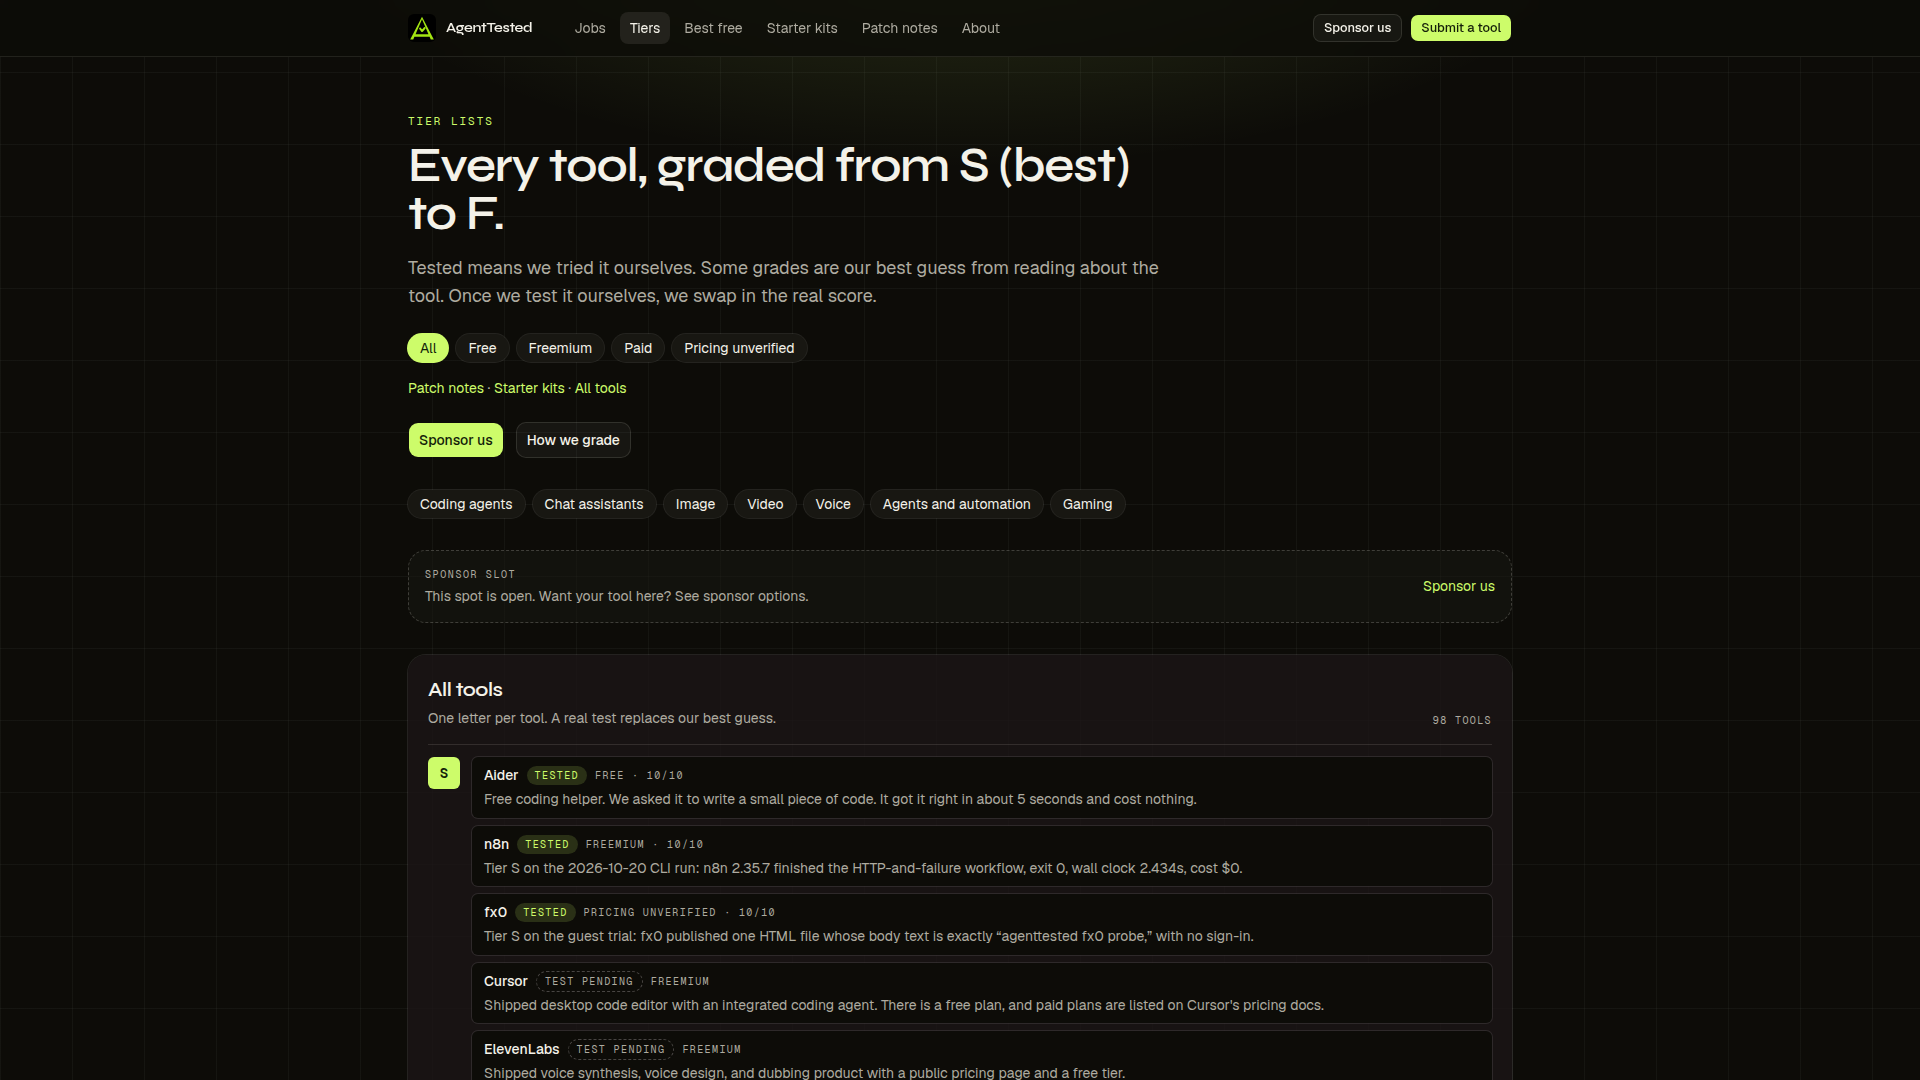Open the Jobs nav item
This screenshot has width=1920, height=1080.
(590, 28)
